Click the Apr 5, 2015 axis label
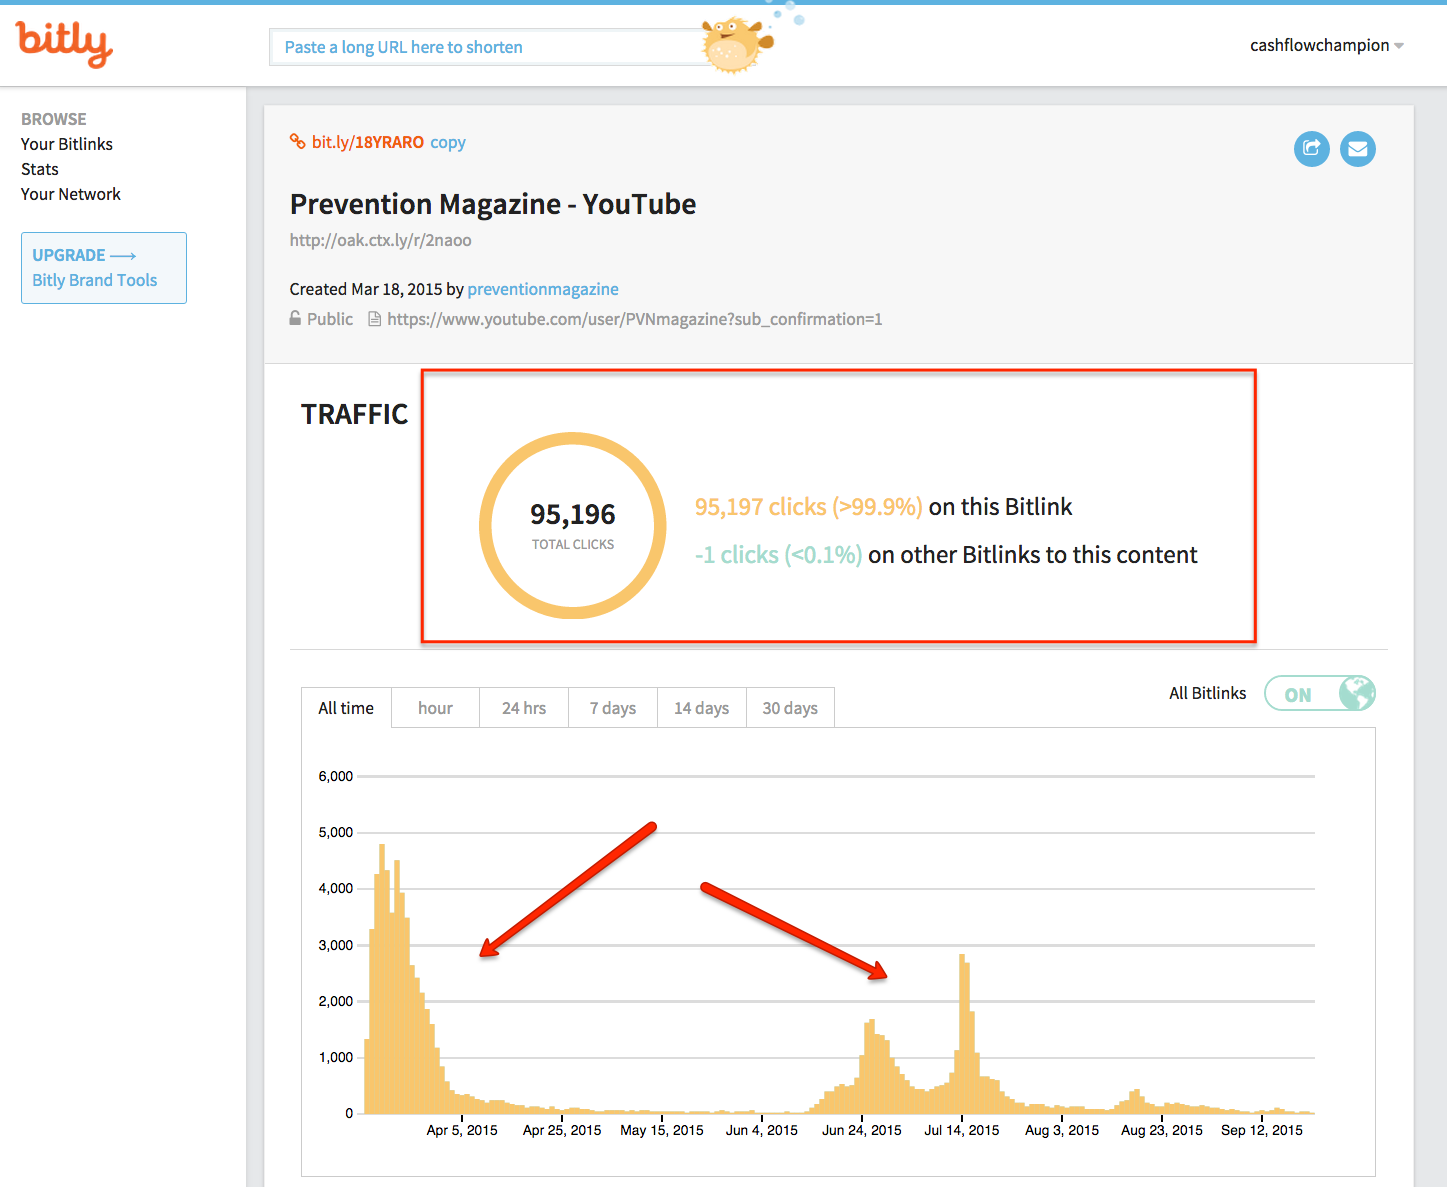Viewport: 1447px width, 1187px height. tap(462, 1130)
